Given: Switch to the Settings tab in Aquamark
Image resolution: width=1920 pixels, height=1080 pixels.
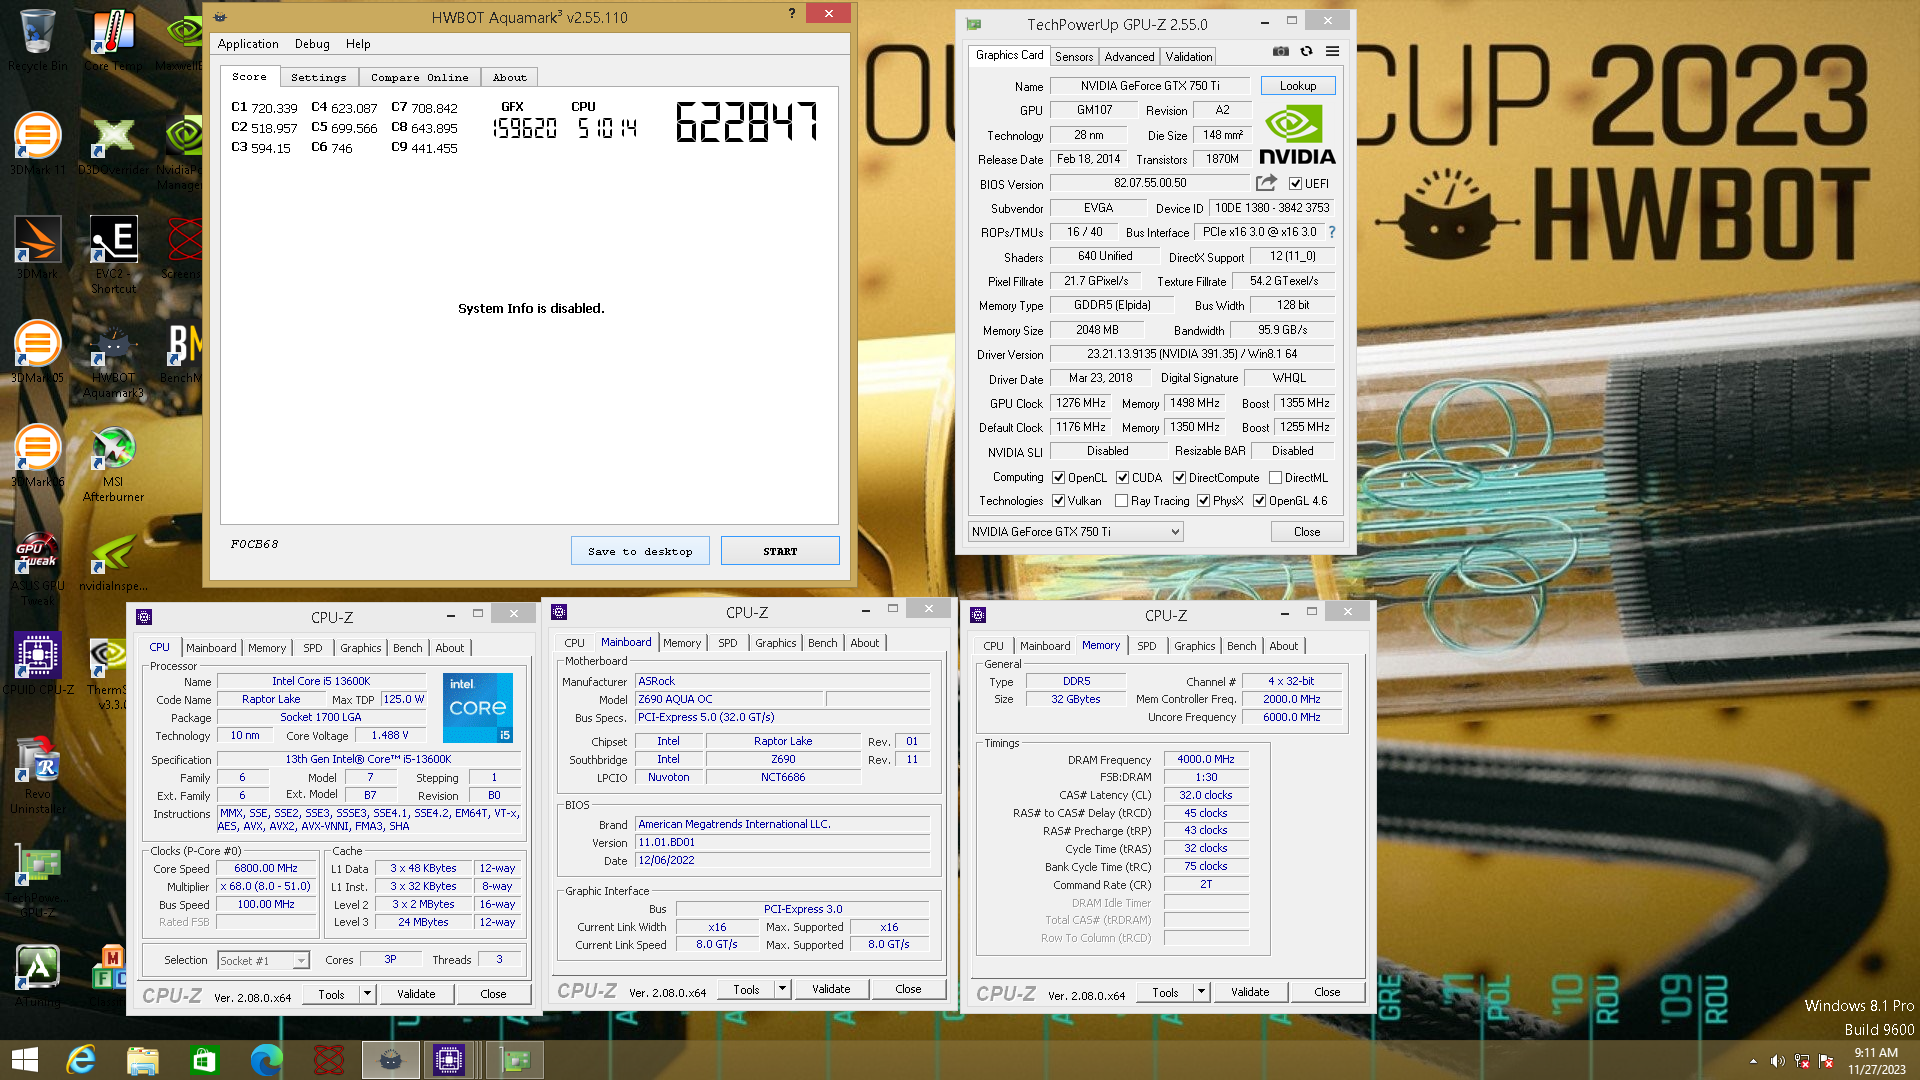Looking at the screenshot, I should click(x=318, y=77).
